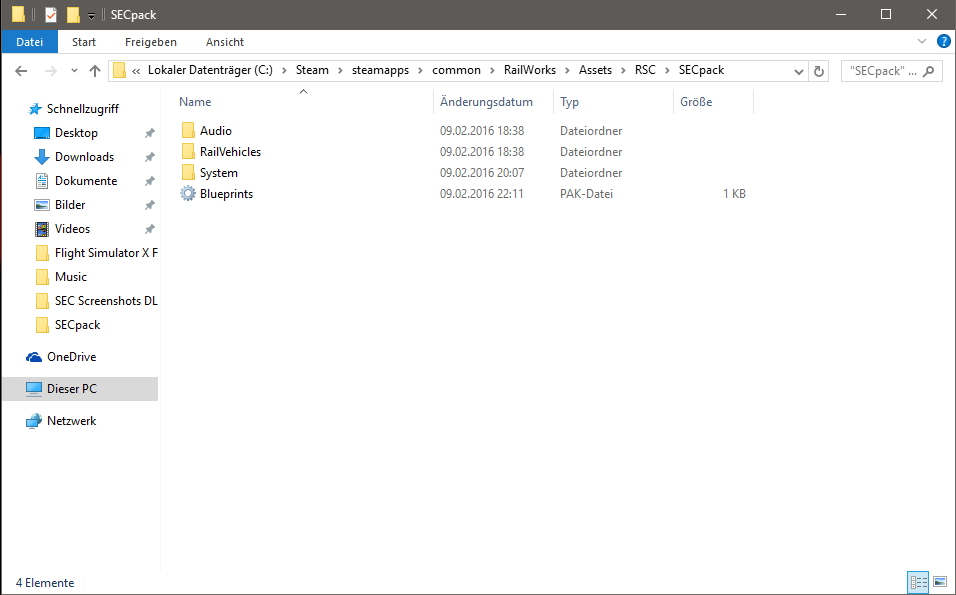Expand the chevron after RailWorks in the path

(x=568, y=71)
